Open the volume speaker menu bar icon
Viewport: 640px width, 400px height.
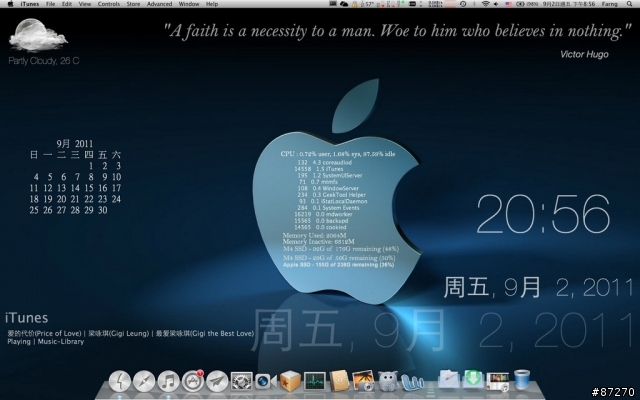(x=496, y=4)
